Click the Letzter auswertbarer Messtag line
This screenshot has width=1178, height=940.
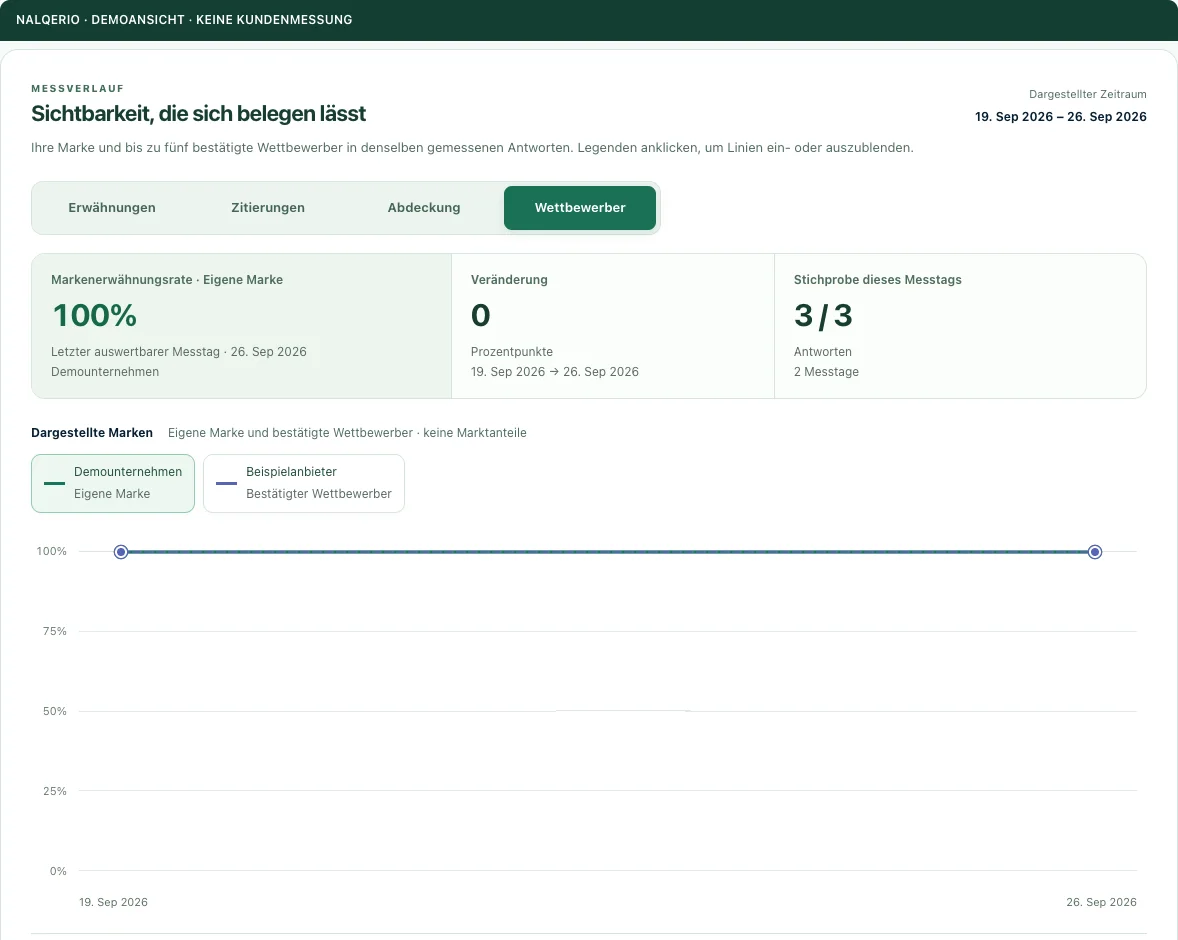click(x=179, y=352)
